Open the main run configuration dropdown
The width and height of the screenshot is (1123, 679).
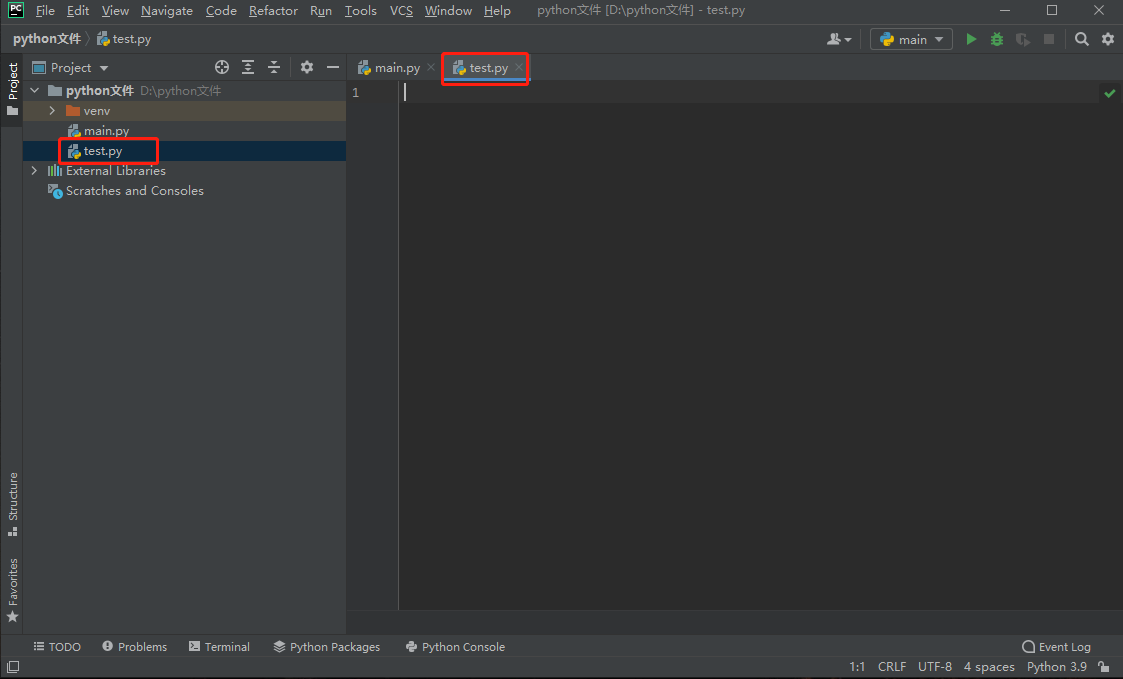[x=911, y=39]
